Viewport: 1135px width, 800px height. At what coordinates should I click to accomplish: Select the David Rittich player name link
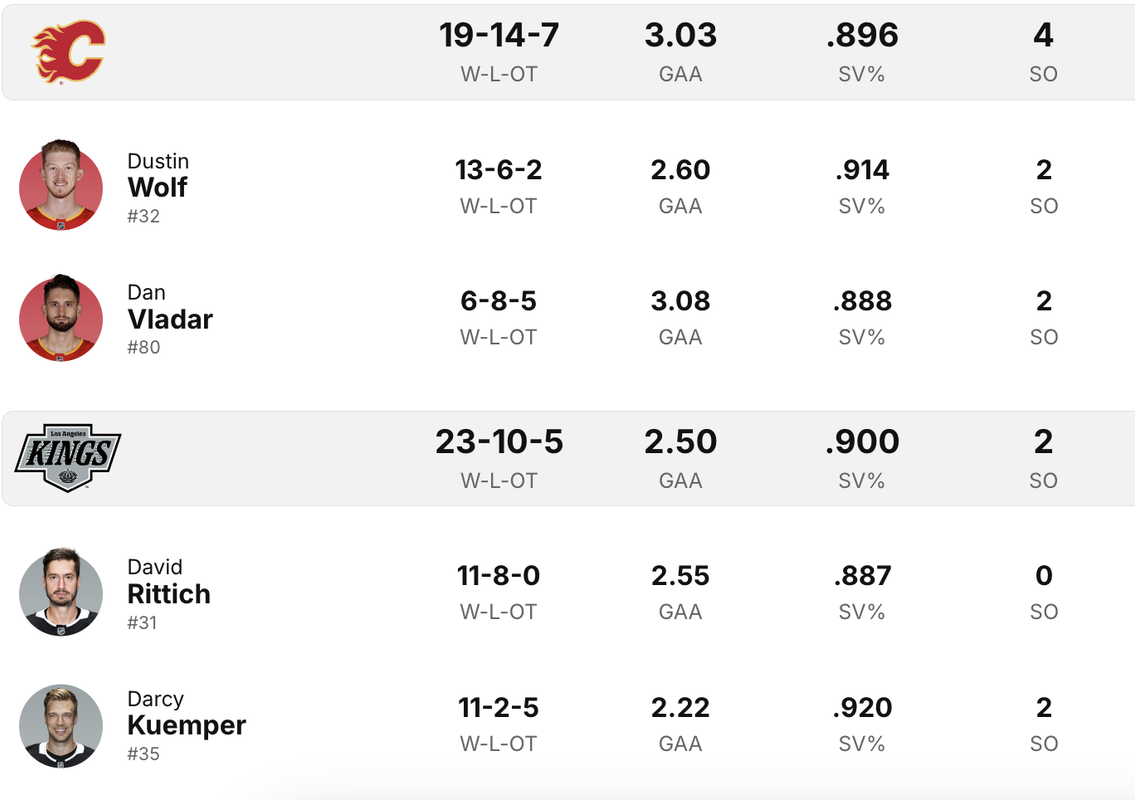[169, 582]
